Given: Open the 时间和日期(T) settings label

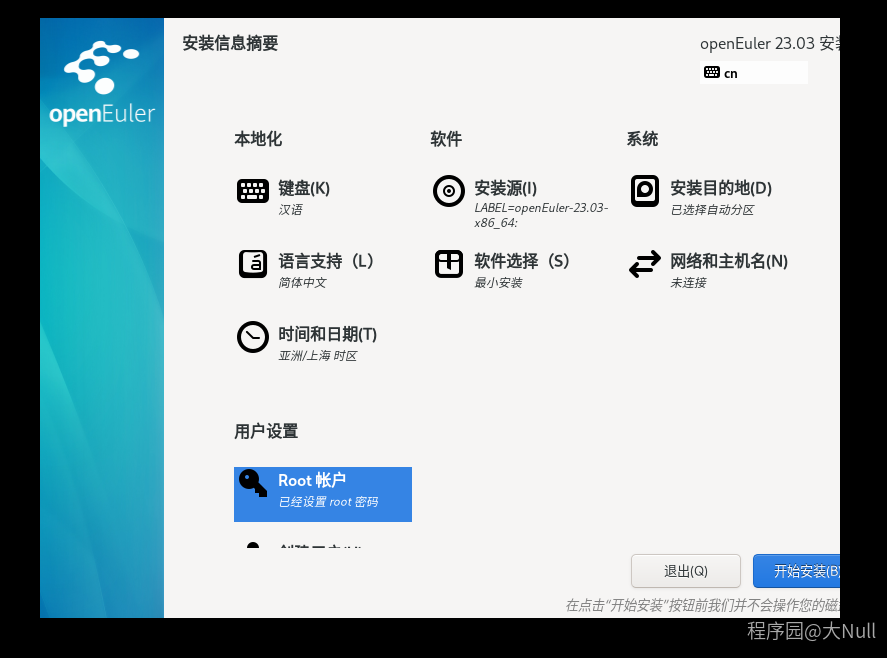Looking at the screenshot, I should 327,334.
